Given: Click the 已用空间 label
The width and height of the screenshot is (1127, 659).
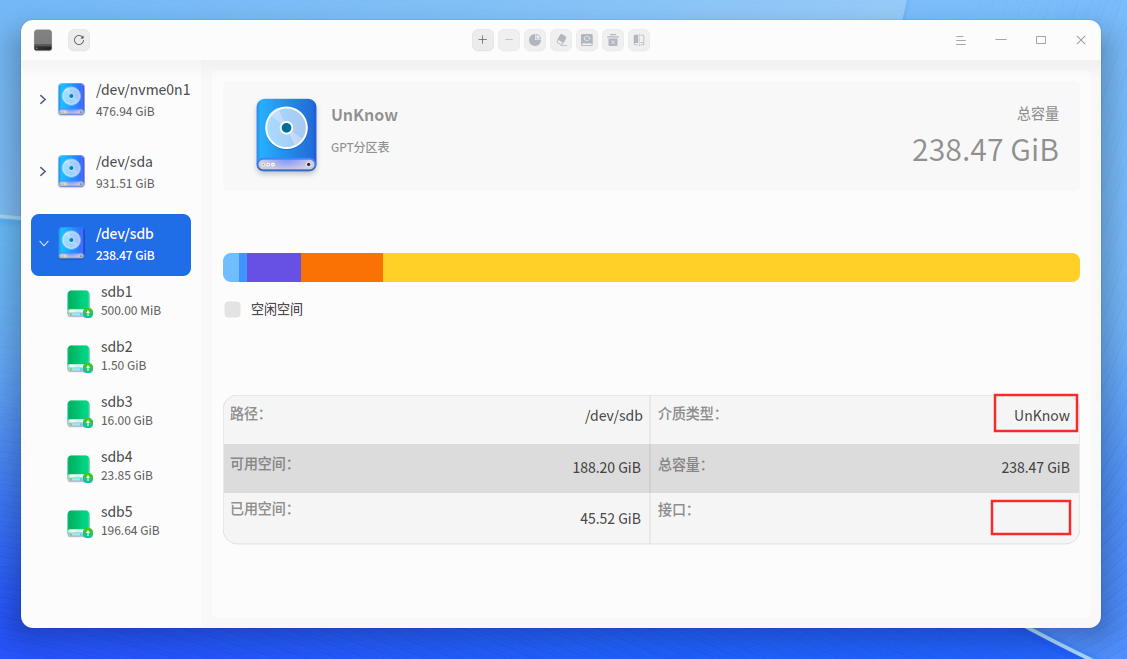Looking at the screenshot, I should click(x=261, y=510).
